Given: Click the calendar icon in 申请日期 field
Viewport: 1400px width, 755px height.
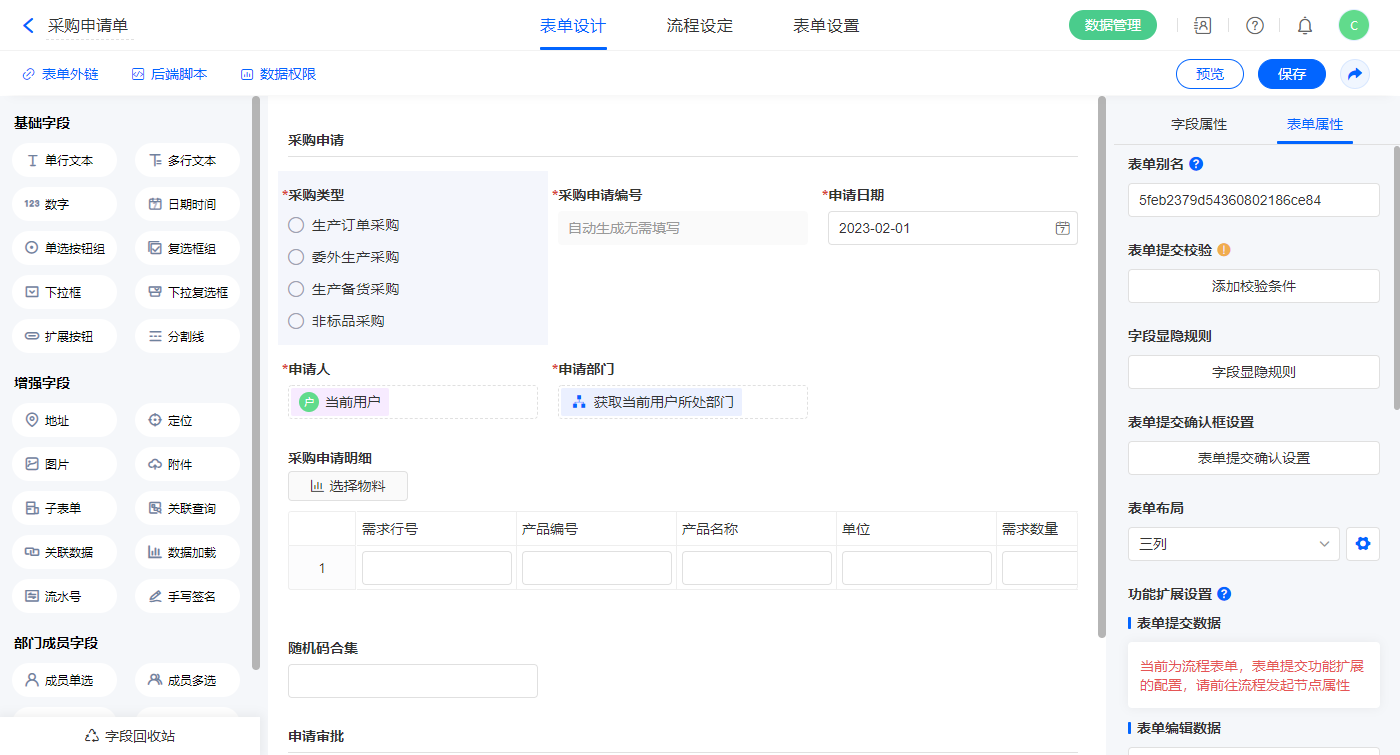Looking at the screenshot, I should [1062, 228].
